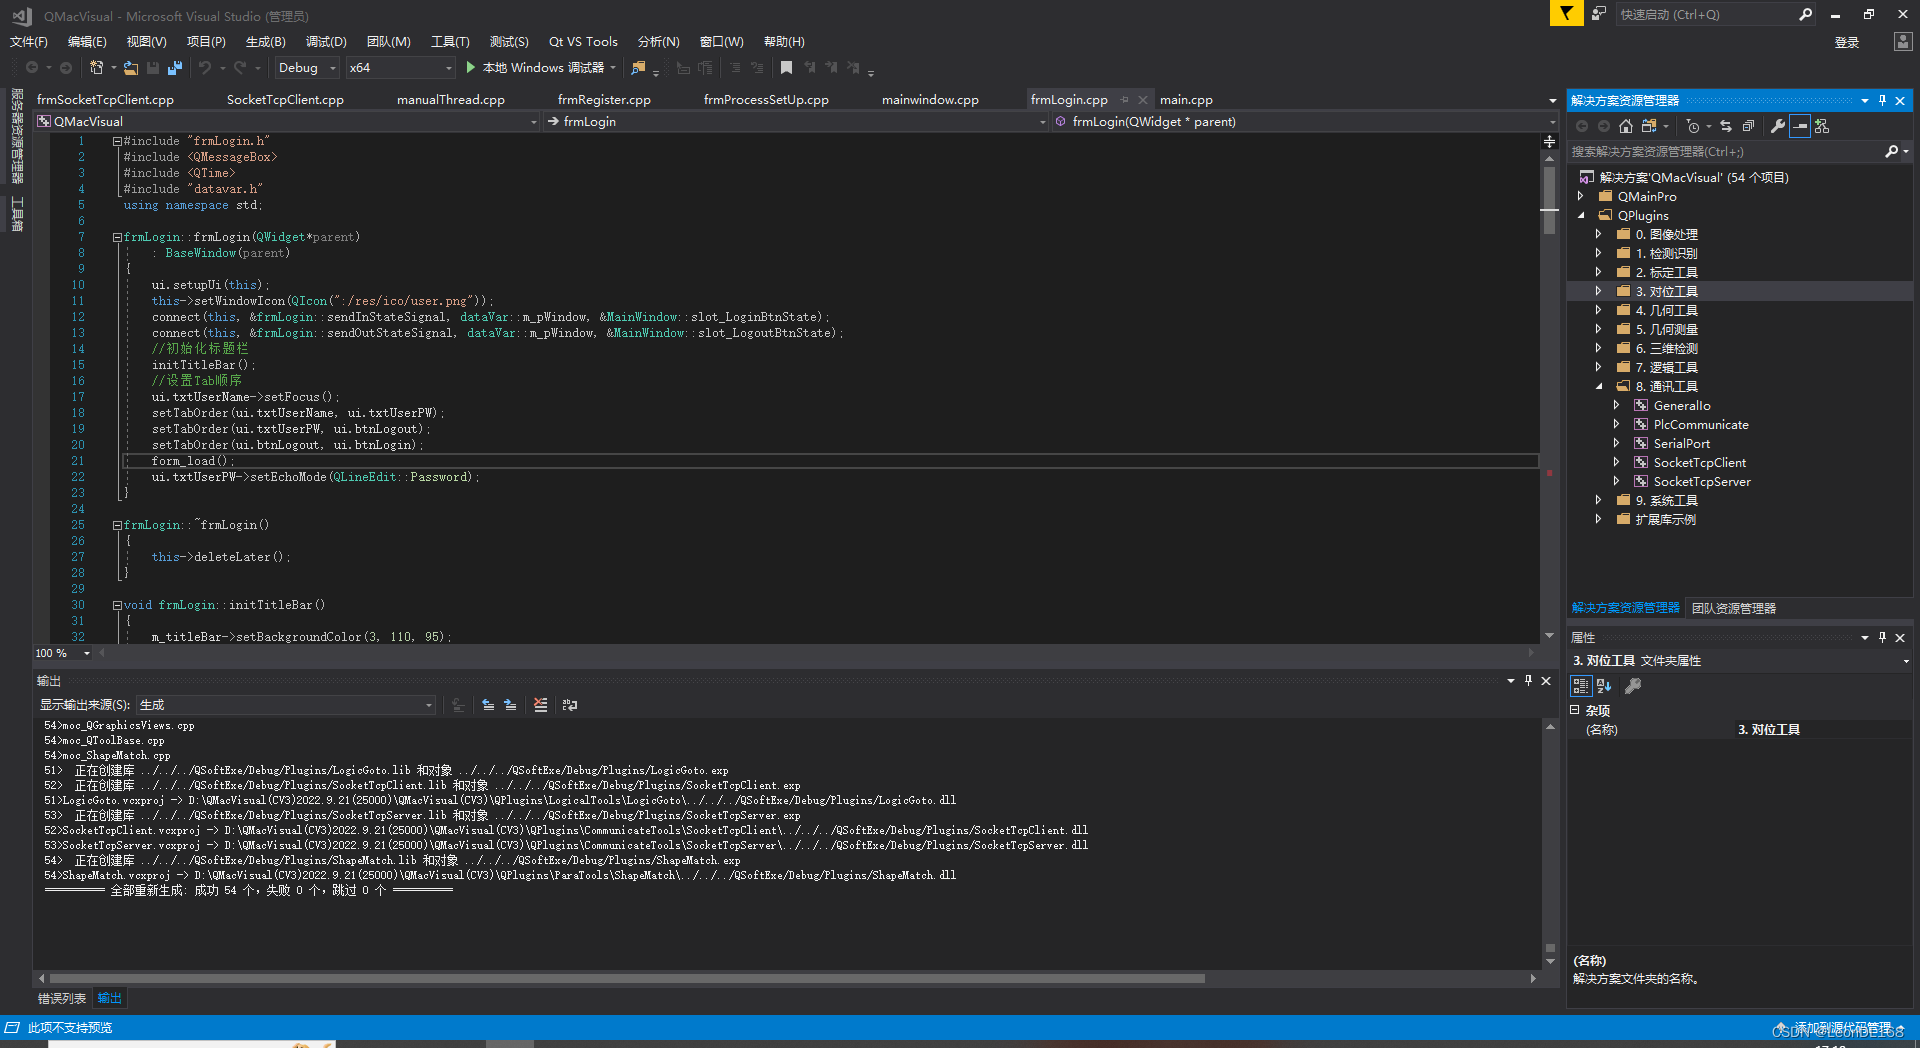Screen dimensions: 1920x1048
Task: Switch to frmRegister.cpp tab
Action: click(x=604, y=100)
